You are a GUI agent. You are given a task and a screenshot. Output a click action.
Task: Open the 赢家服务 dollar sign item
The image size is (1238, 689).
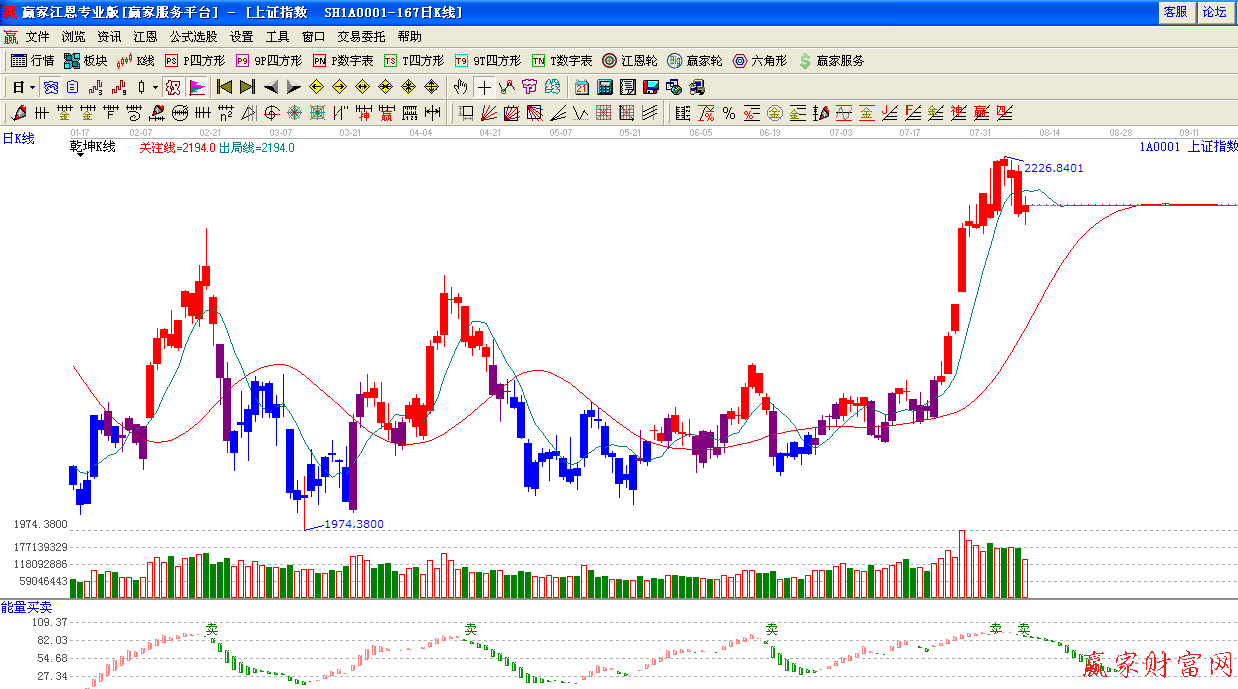831,61
